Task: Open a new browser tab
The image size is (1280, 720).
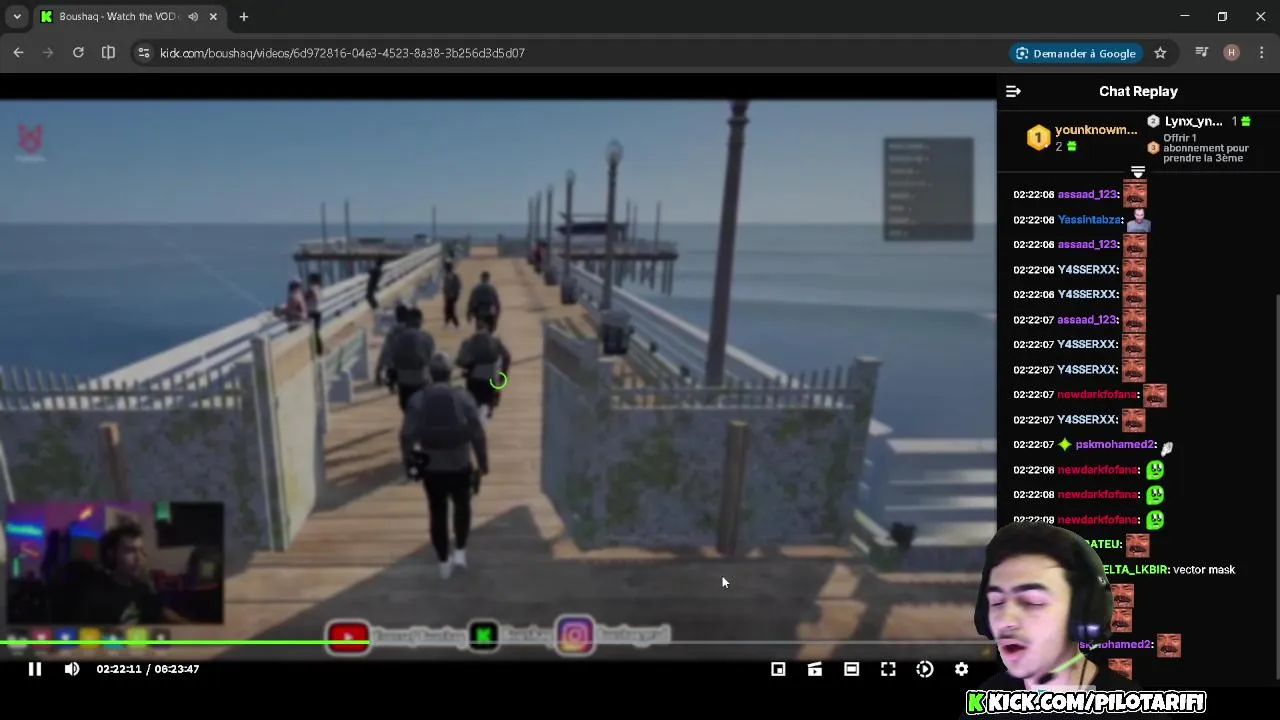Action: [243, 16]
